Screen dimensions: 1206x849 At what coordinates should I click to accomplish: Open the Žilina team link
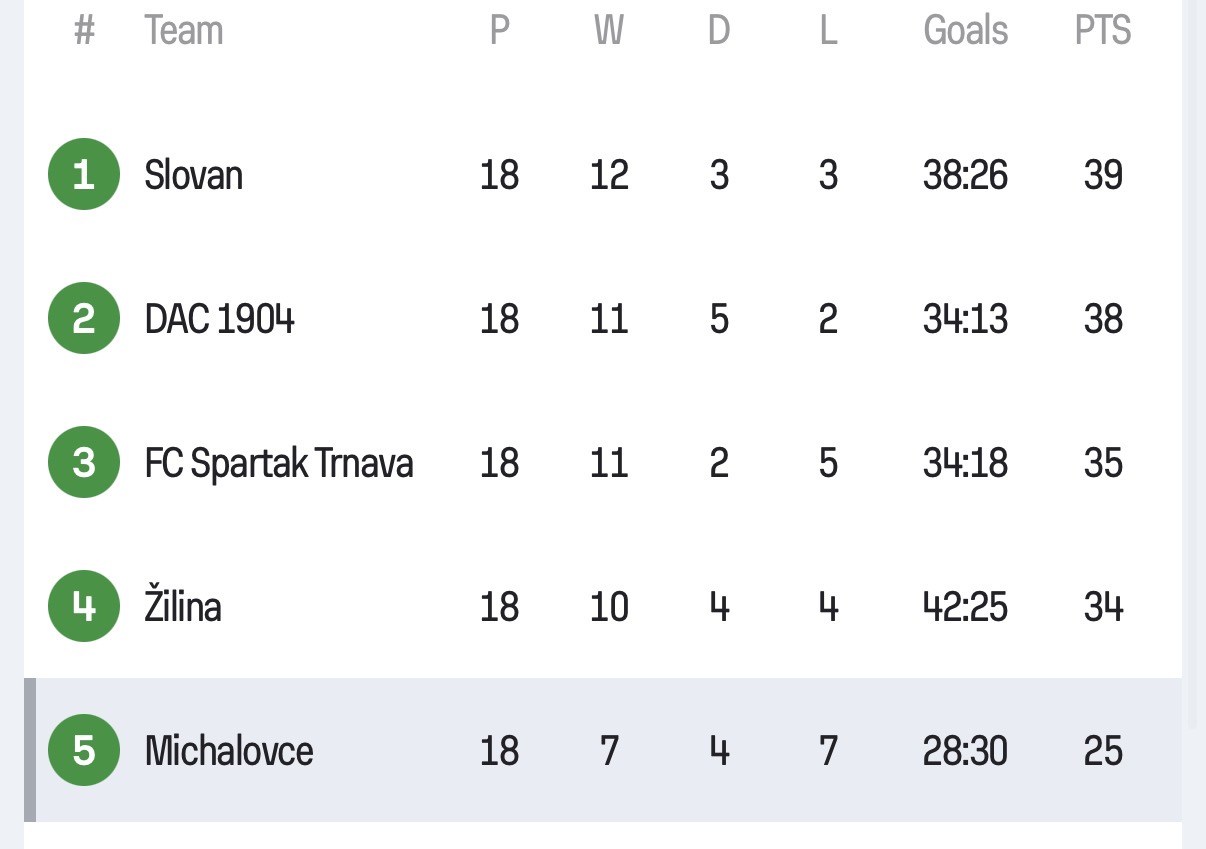(183, 605)
